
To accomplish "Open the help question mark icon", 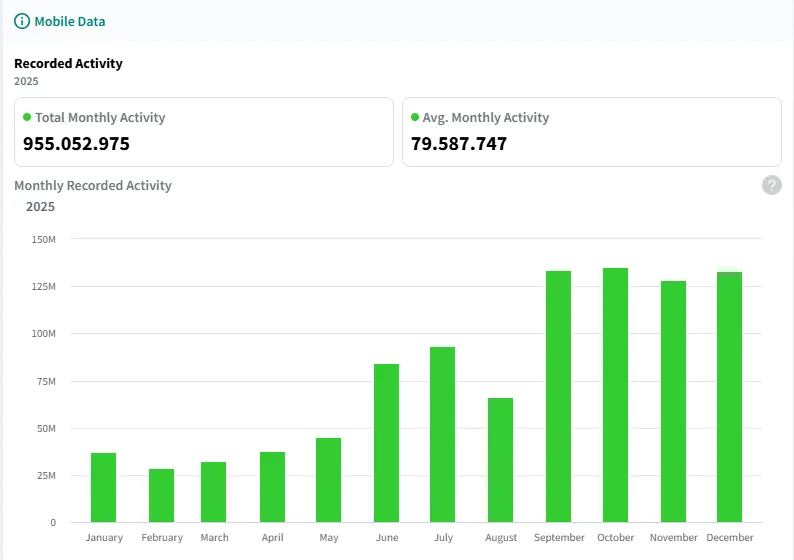I will 771,185.
